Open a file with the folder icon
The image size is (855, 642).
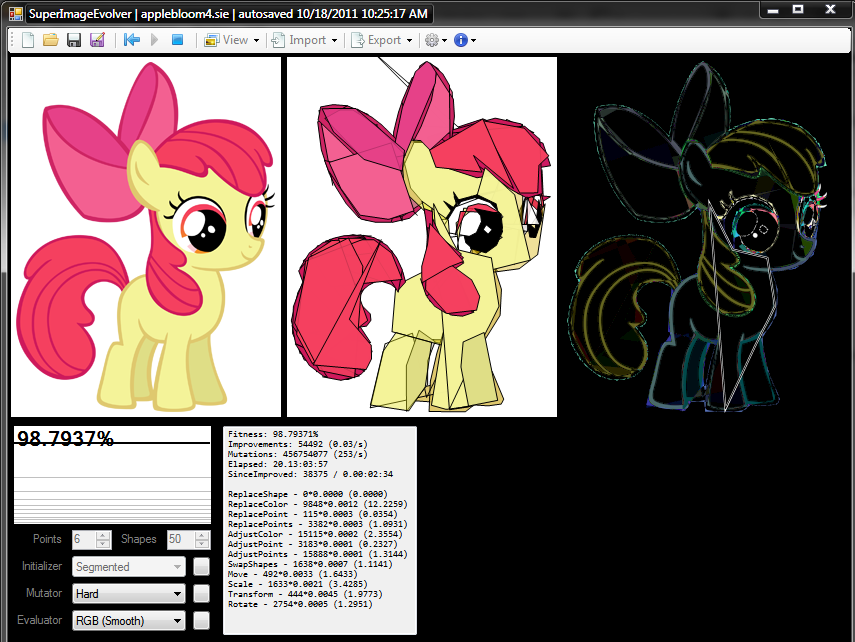click(x=51, y=40)
